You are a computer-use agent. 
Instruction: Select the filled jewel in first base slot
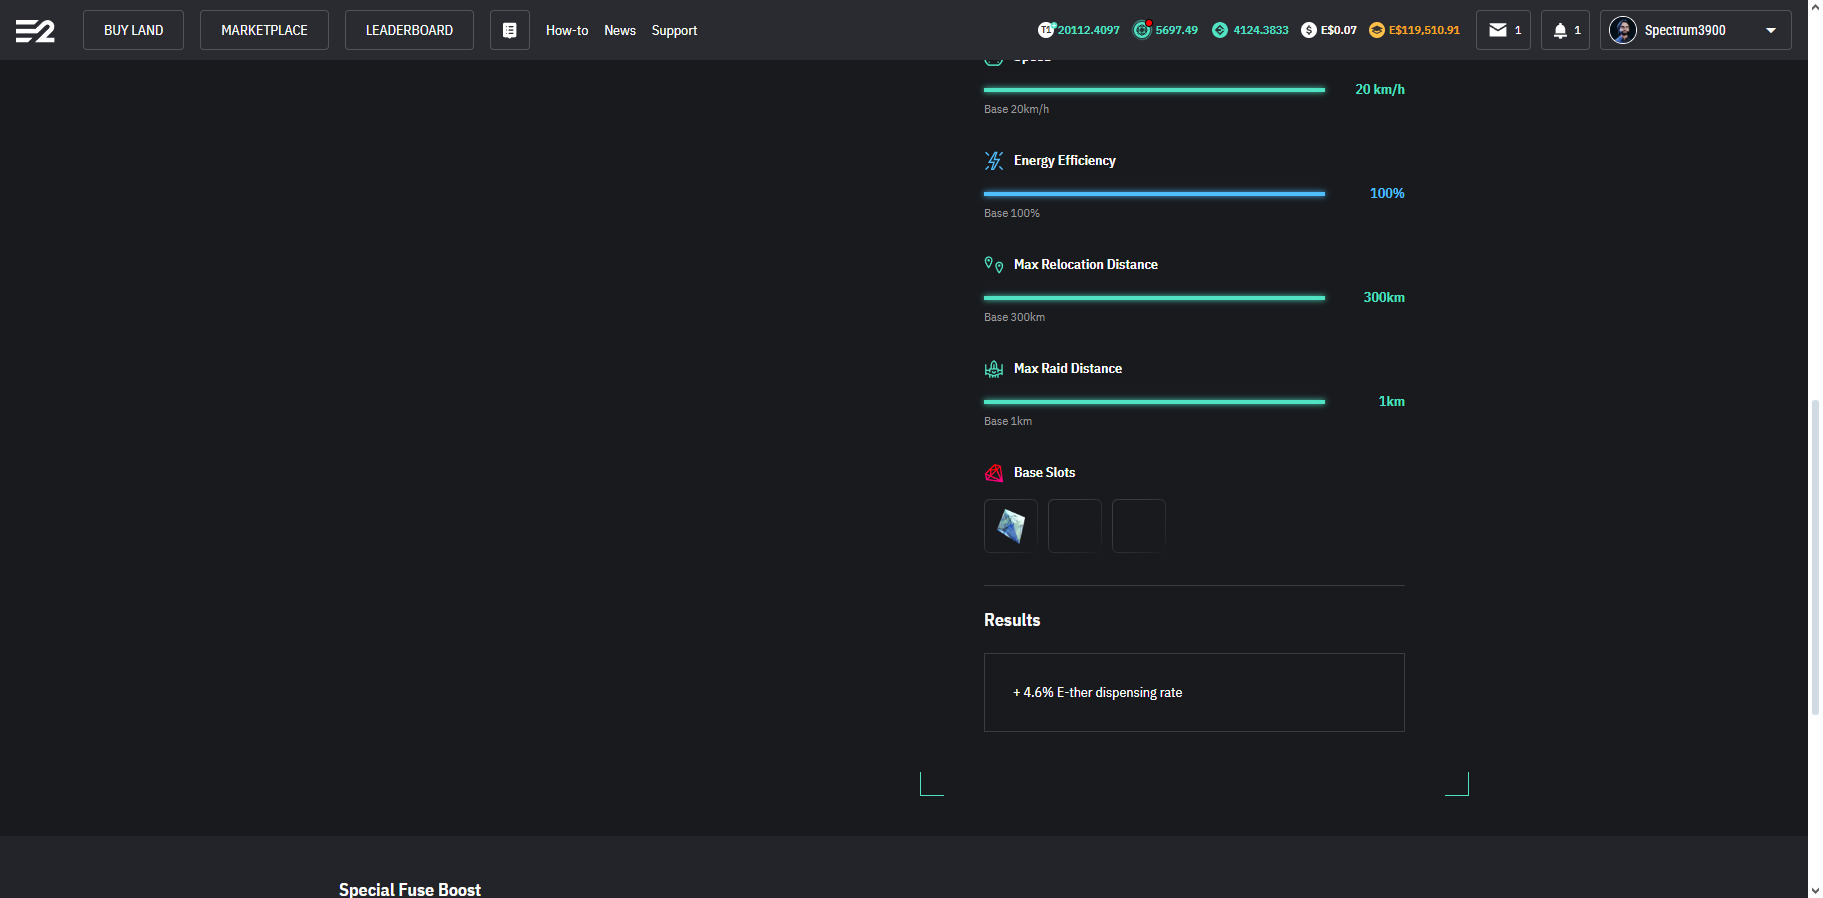1010,526
